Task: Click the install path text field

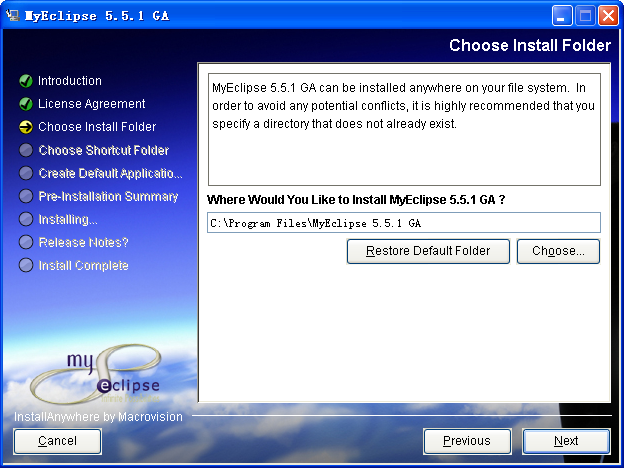Action: [404, 222]
